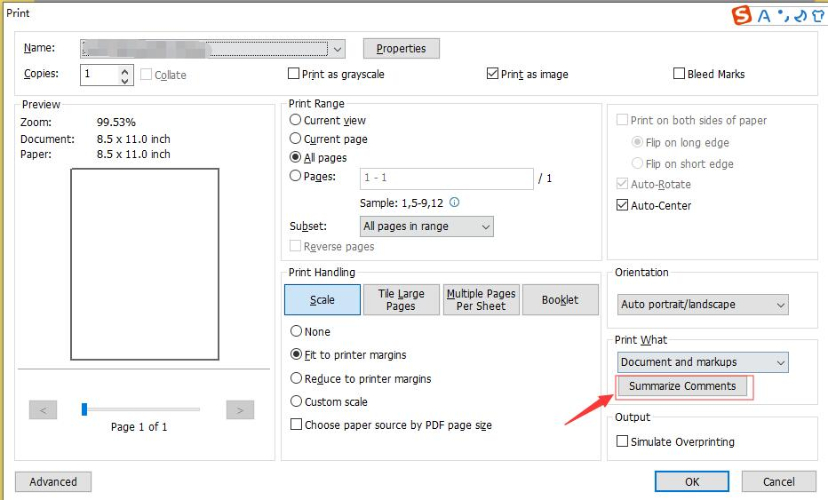Click the Pages range input field
The image size is (828, 500).
[447, 178]
